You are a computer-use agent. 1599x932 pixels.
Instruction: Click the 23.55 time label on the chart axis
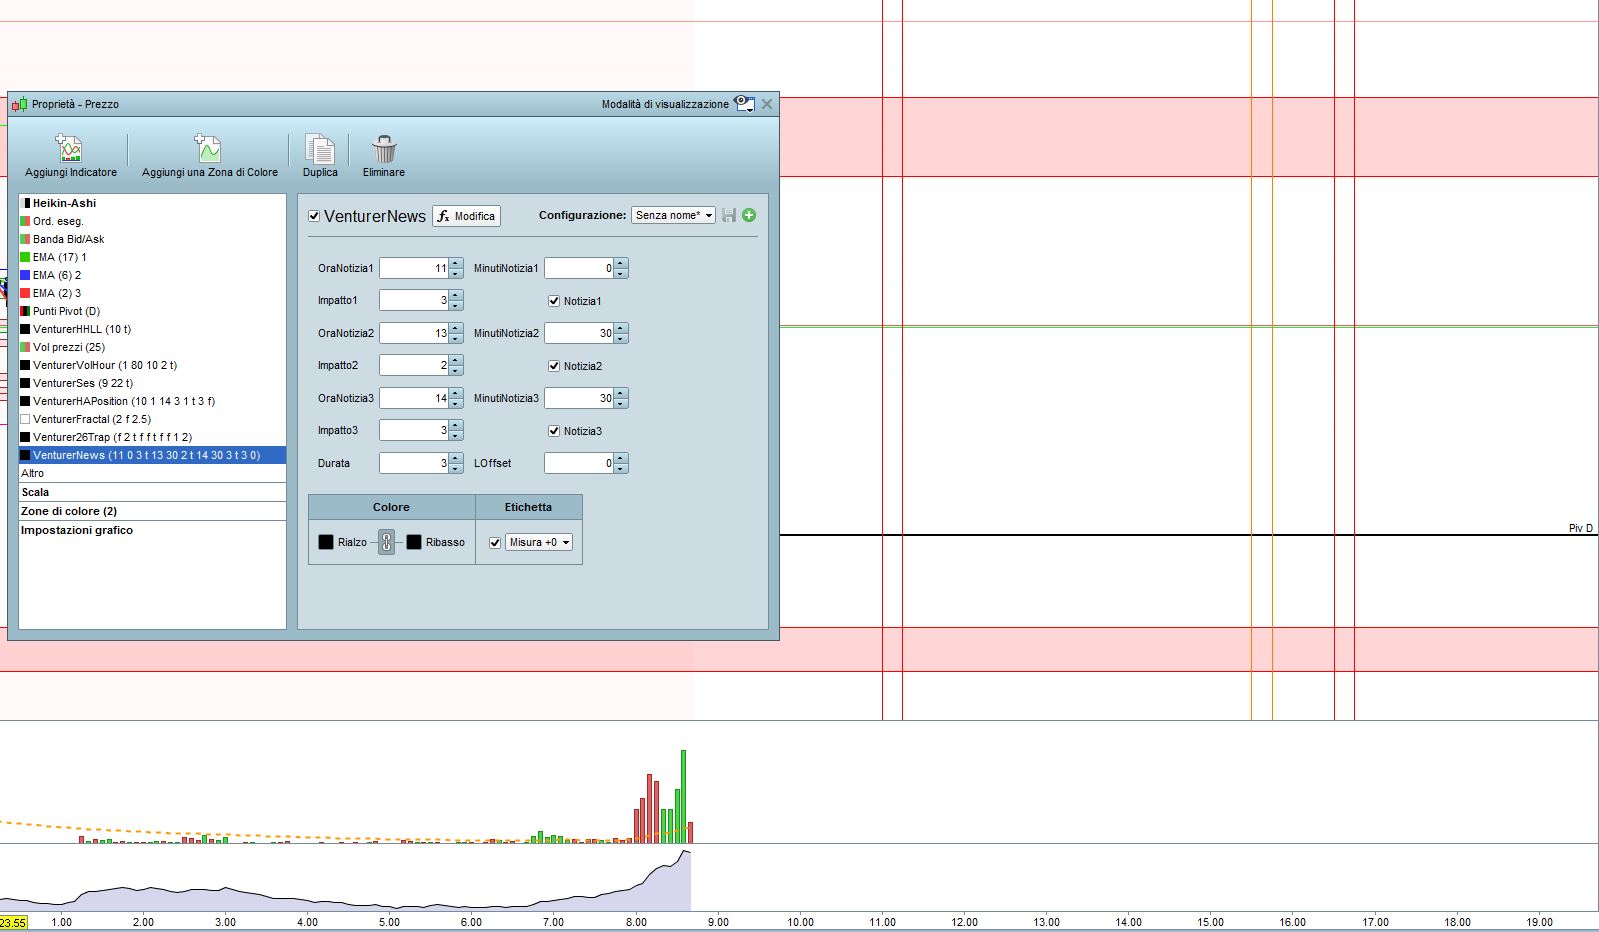(x=13, y=922)
